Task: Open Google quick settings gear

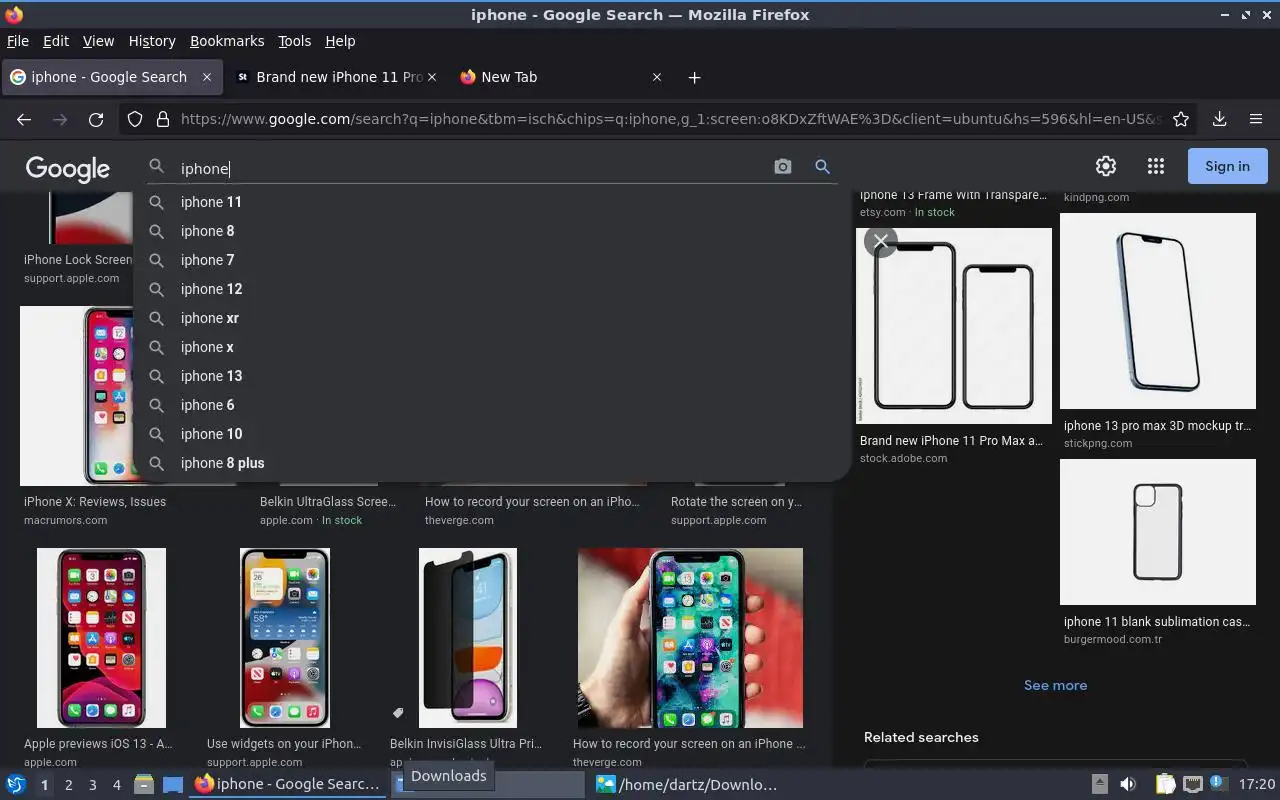Action: pyautogui.click(x=1106, y=166)
